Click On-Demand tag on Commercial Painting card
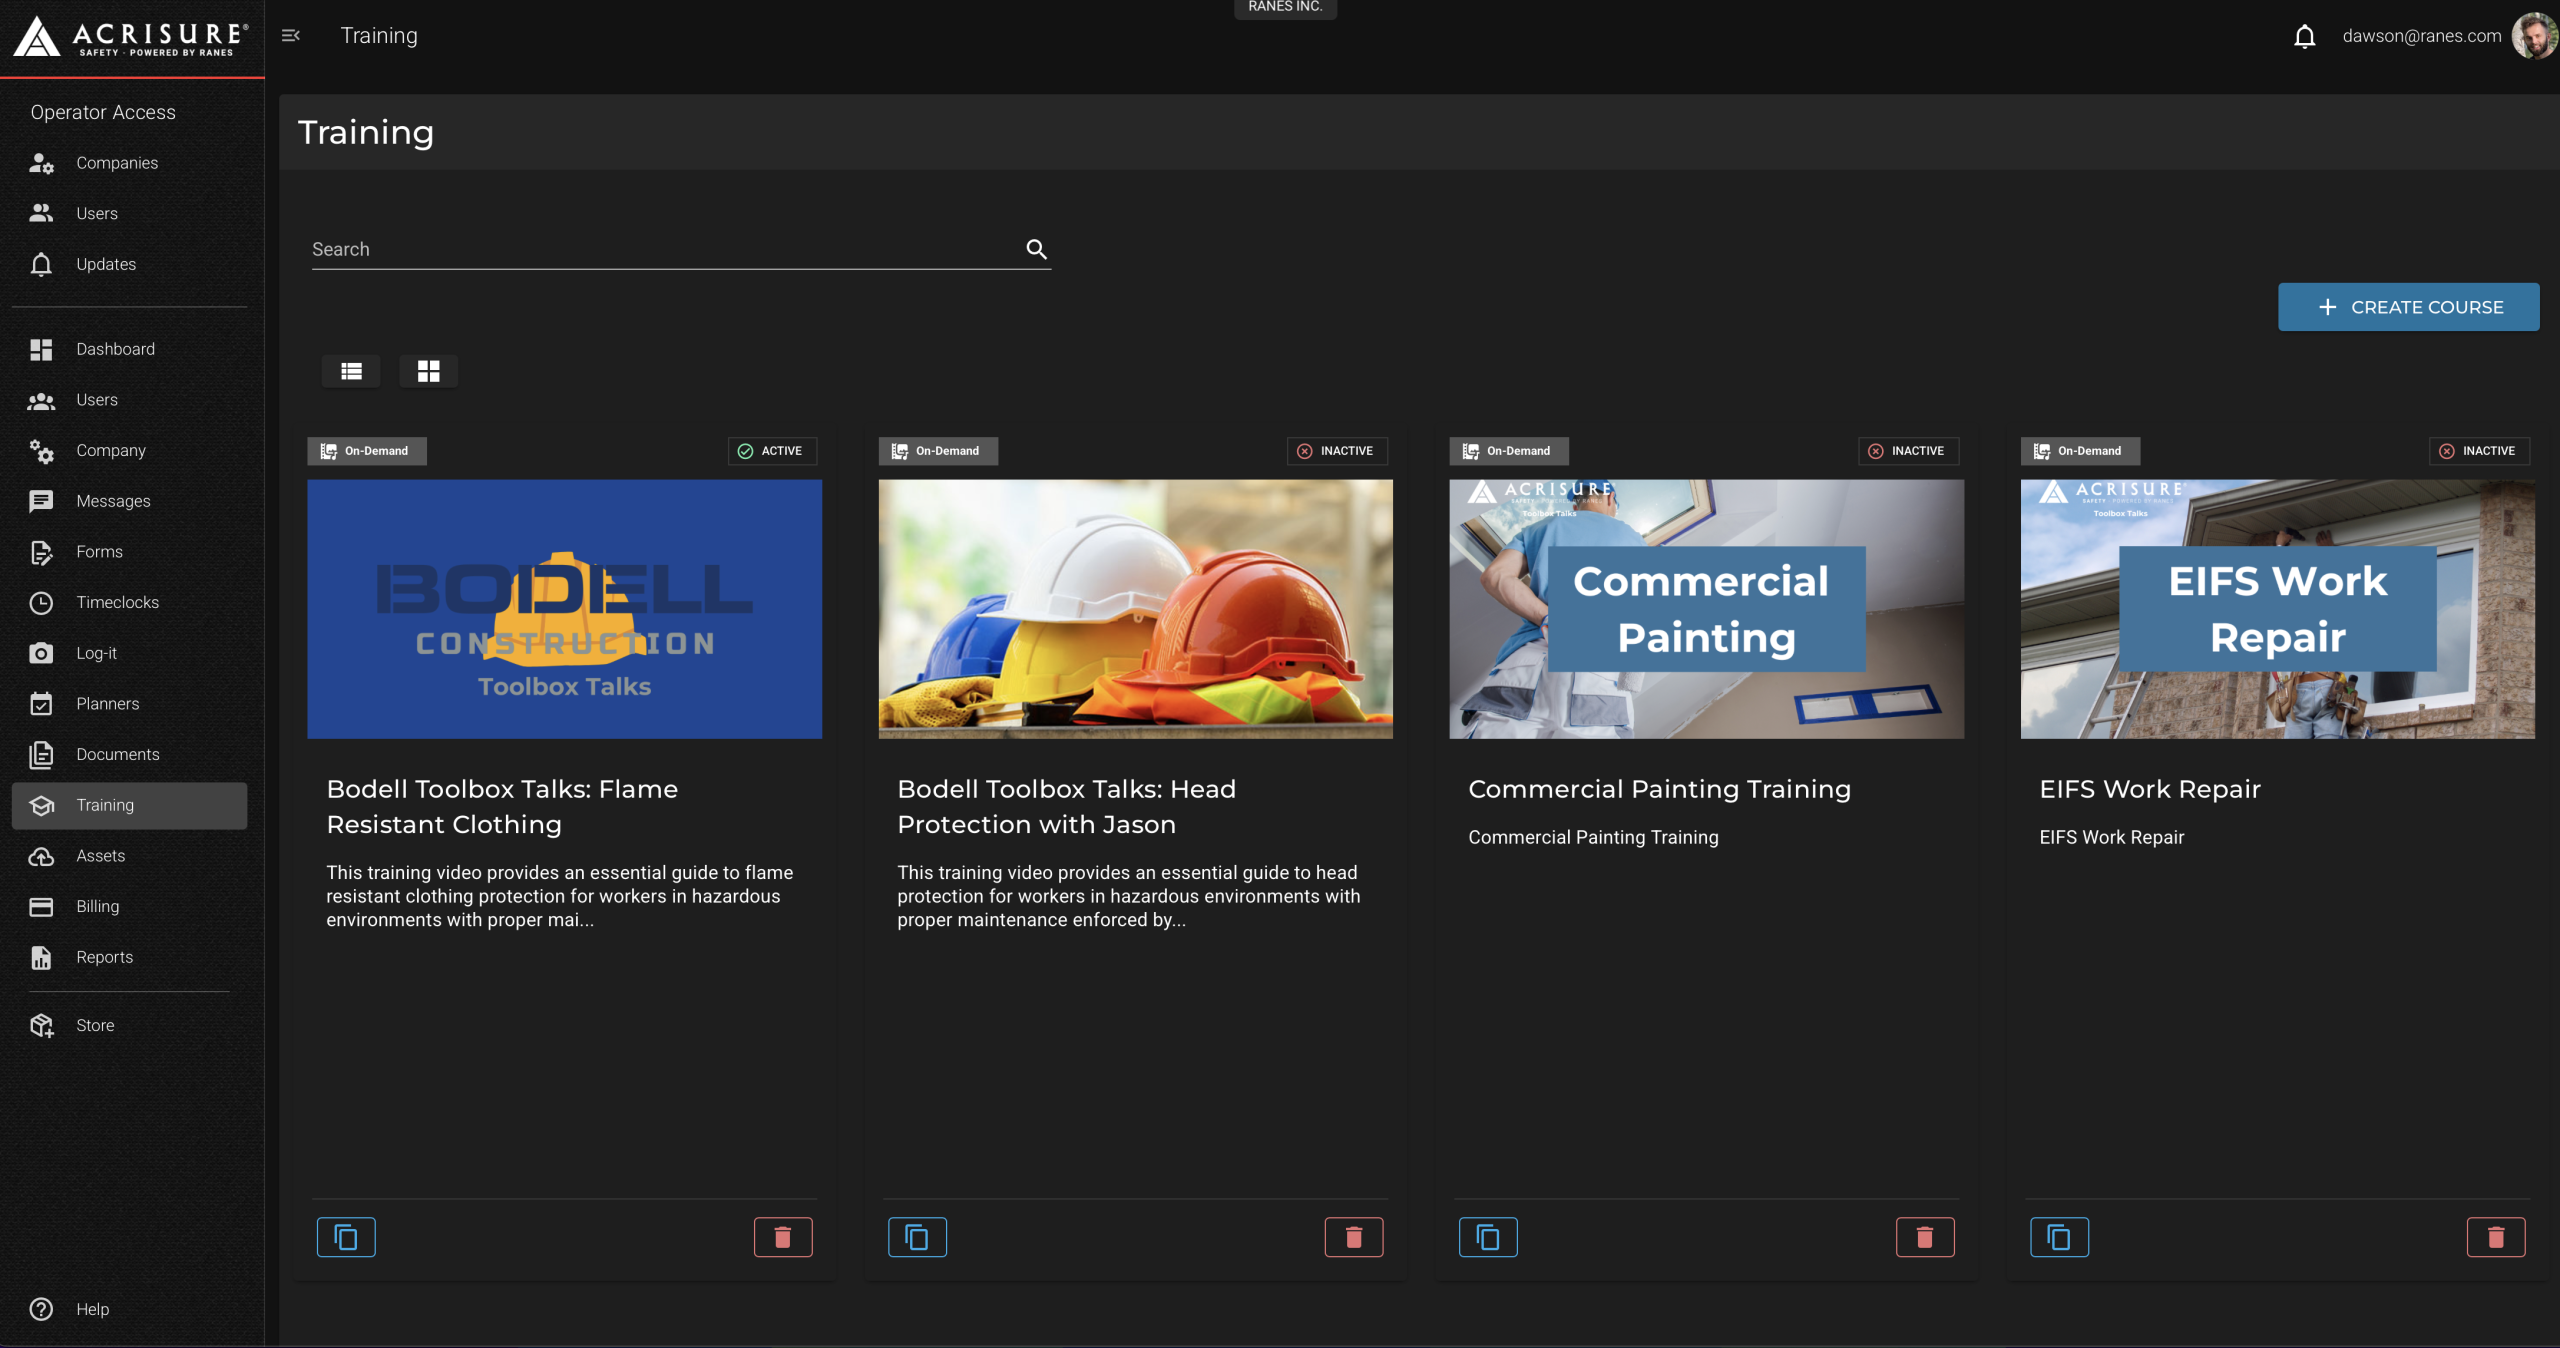 [1508, 451]
